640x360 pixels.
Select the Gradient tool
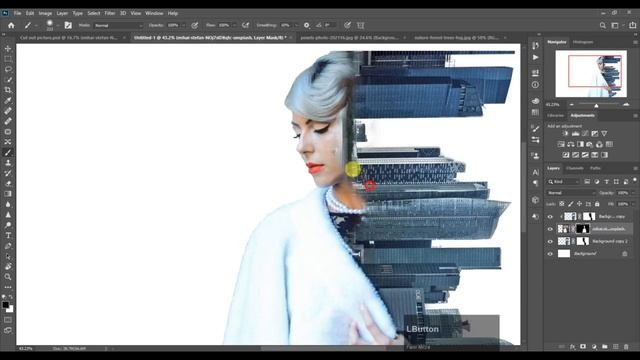[8, 194]
